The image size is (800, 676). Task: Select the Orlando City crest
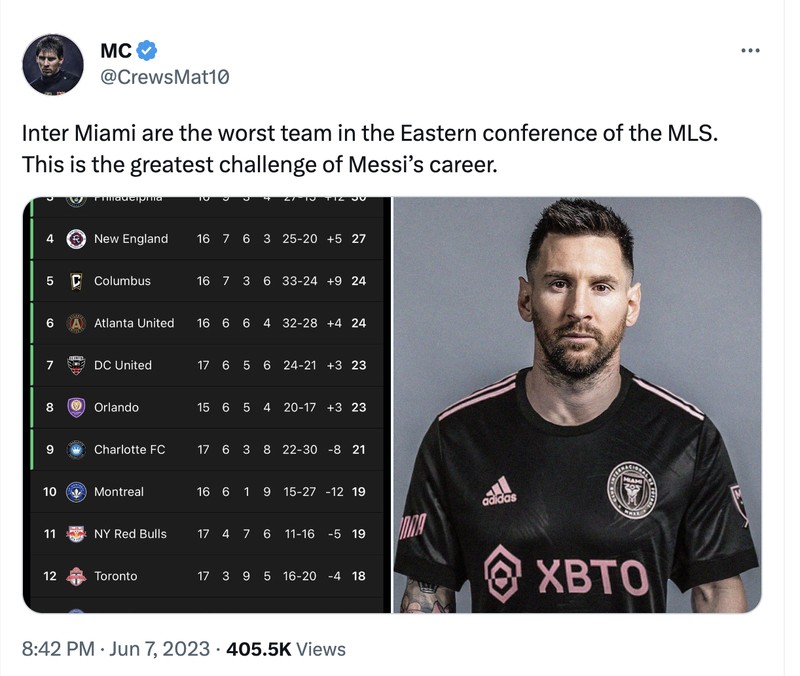(74, 407)
